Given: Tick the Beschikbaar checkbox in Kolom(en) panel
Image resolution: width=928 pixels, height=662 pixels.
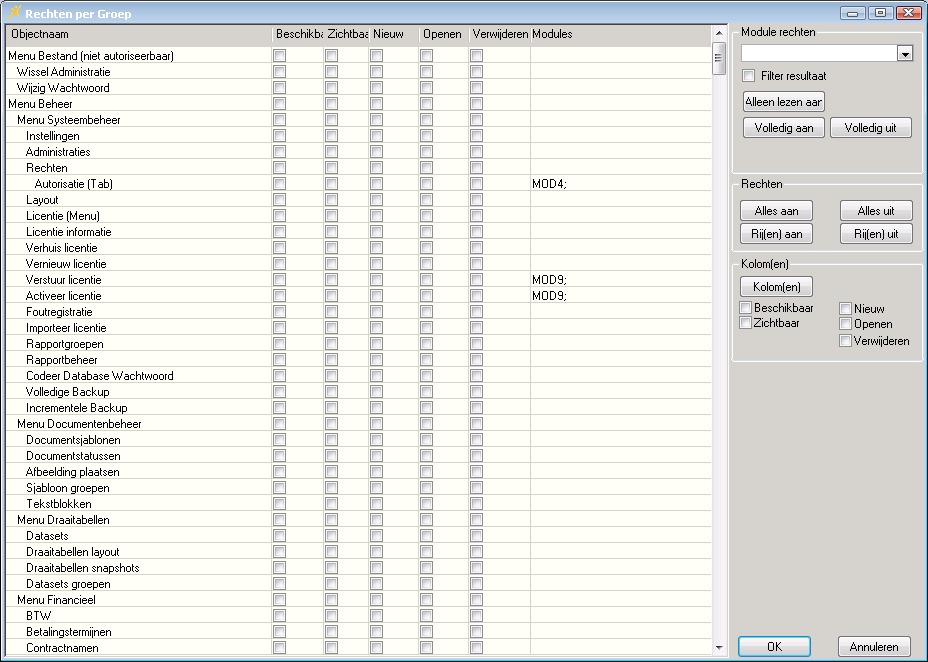Looking at the screenshot, I should (745, 308).
